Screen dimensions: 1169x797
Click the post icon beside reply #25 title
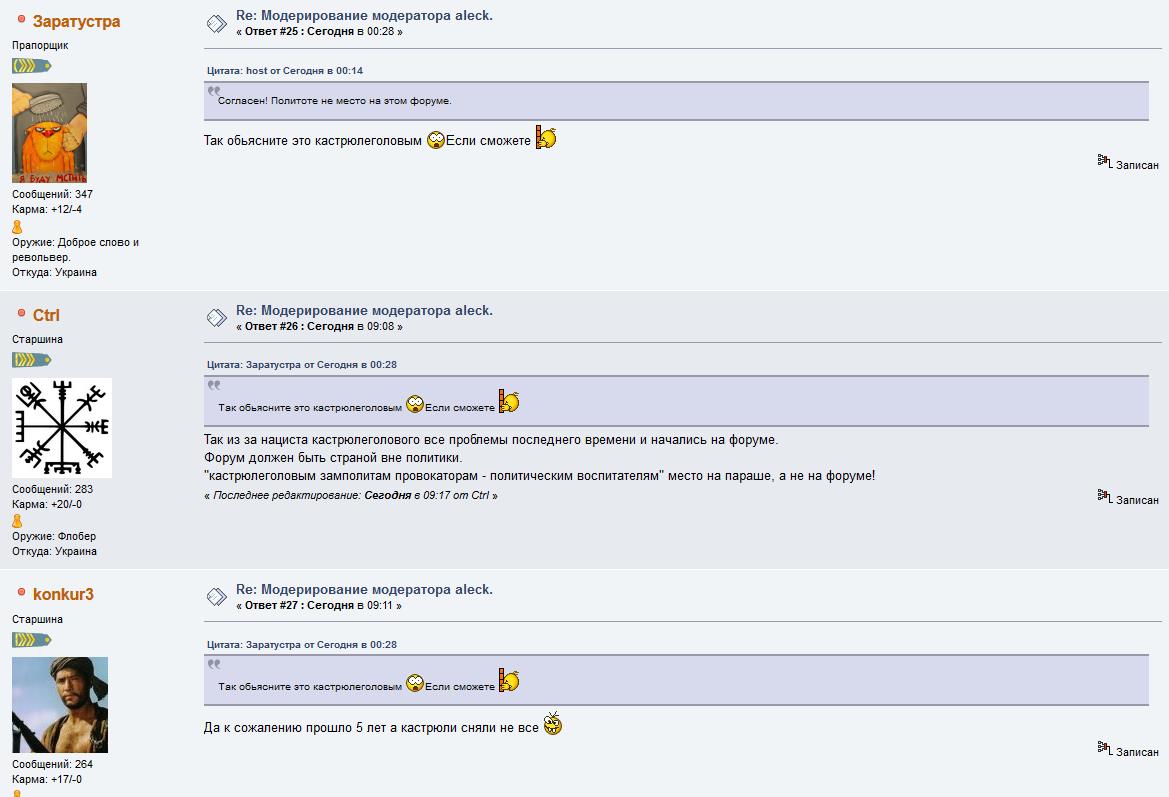click(x=217, y=24)
